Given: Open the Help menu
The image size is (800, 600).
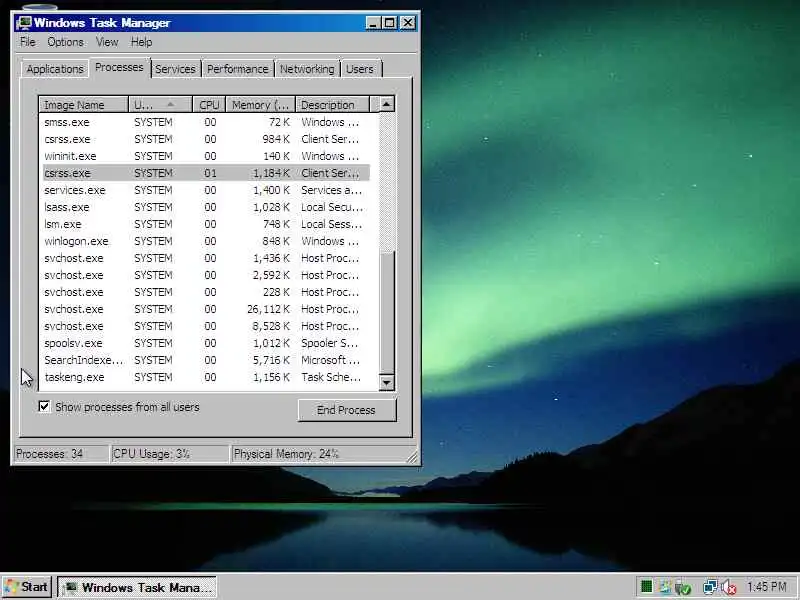Looking at the screenshot, I should point(141,42).
